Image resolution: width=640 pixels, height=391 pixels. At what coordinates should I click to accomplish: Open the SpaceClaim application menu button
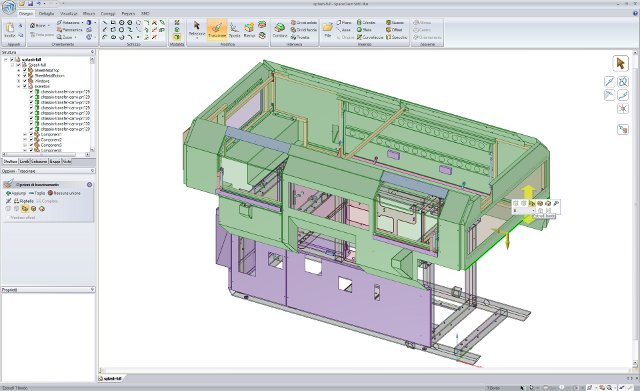point(8,7)
